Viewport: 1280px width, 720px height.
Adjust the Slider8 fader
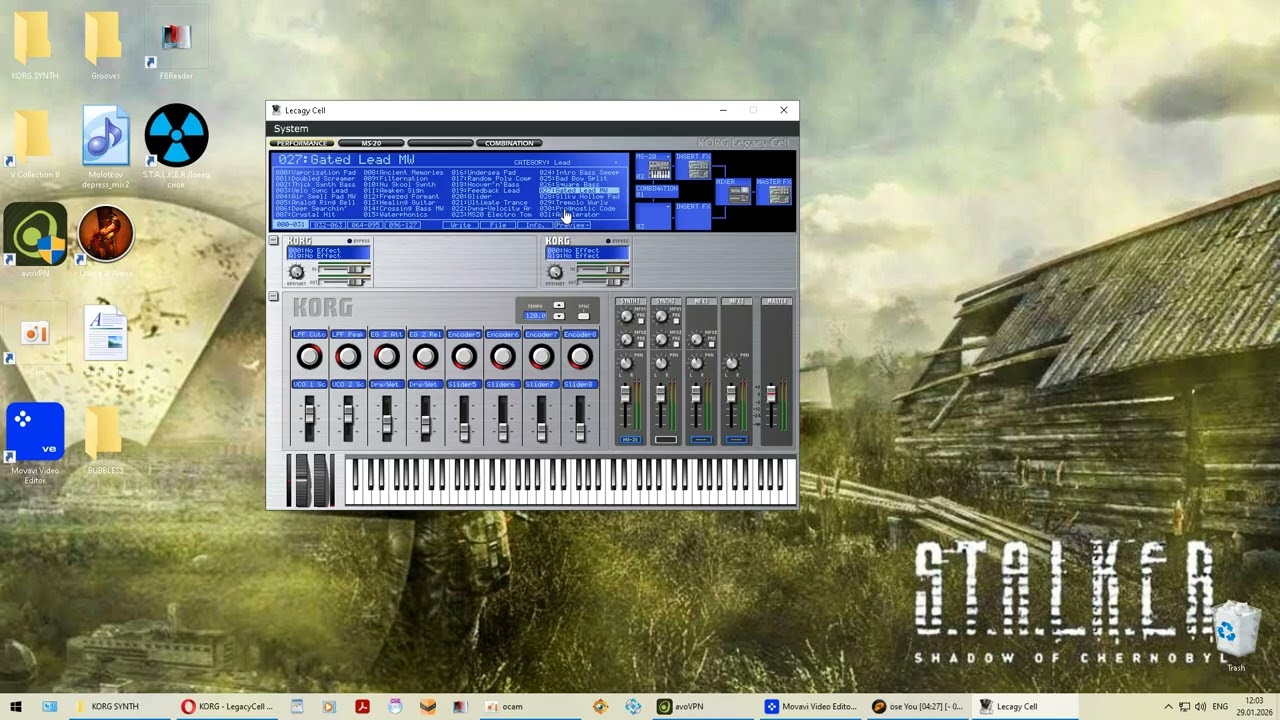580,431
